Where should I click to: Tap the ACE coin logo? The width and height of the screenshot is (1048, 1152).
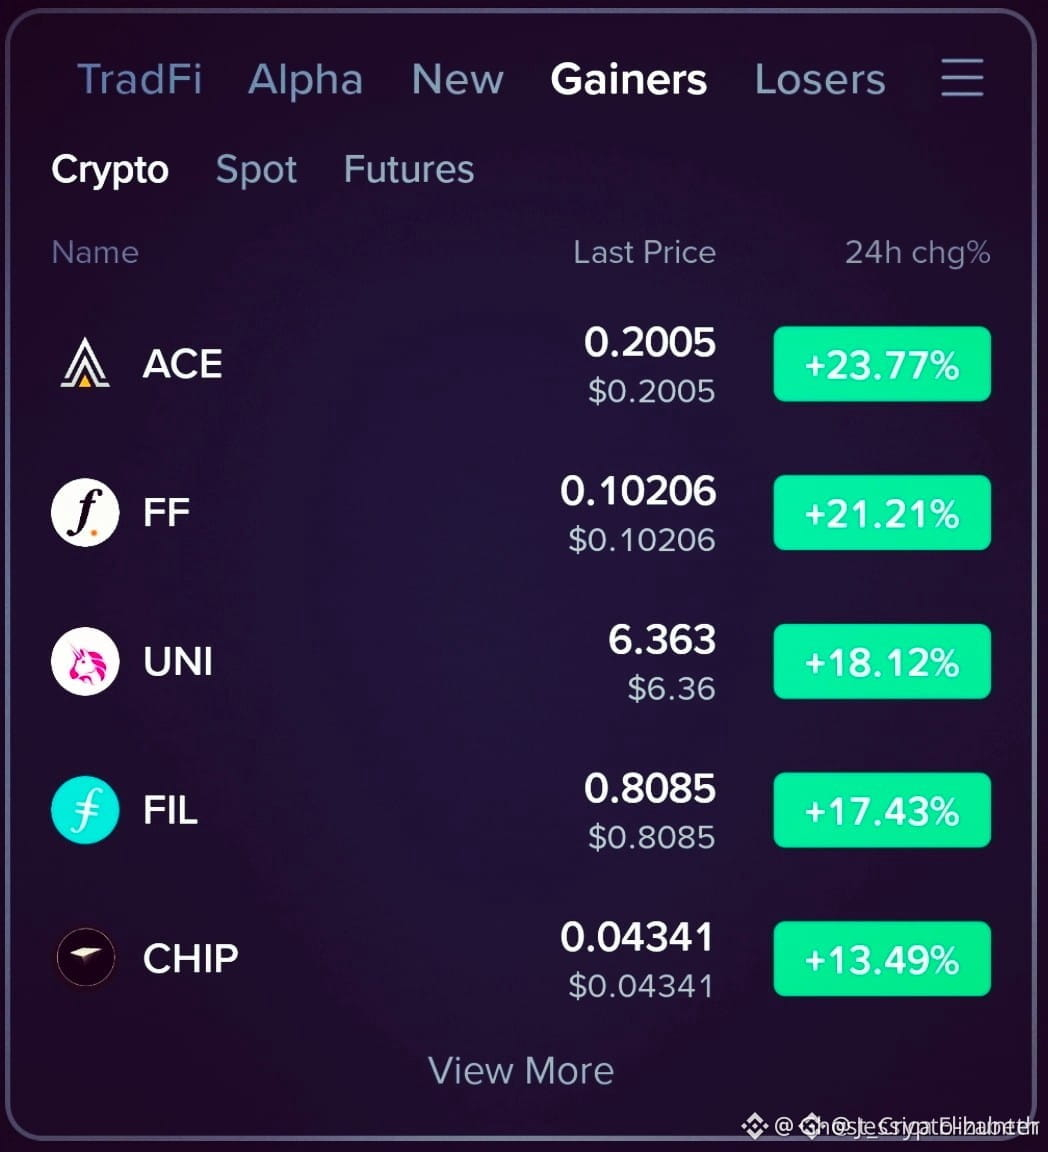pyautogui.click(x=85, y=363)
